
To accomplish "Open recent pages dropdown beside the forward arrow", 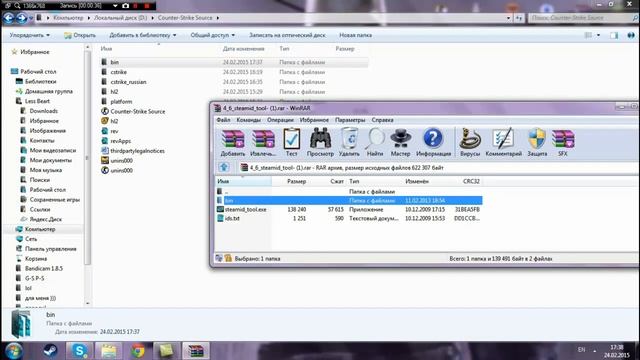I will 31,18.
